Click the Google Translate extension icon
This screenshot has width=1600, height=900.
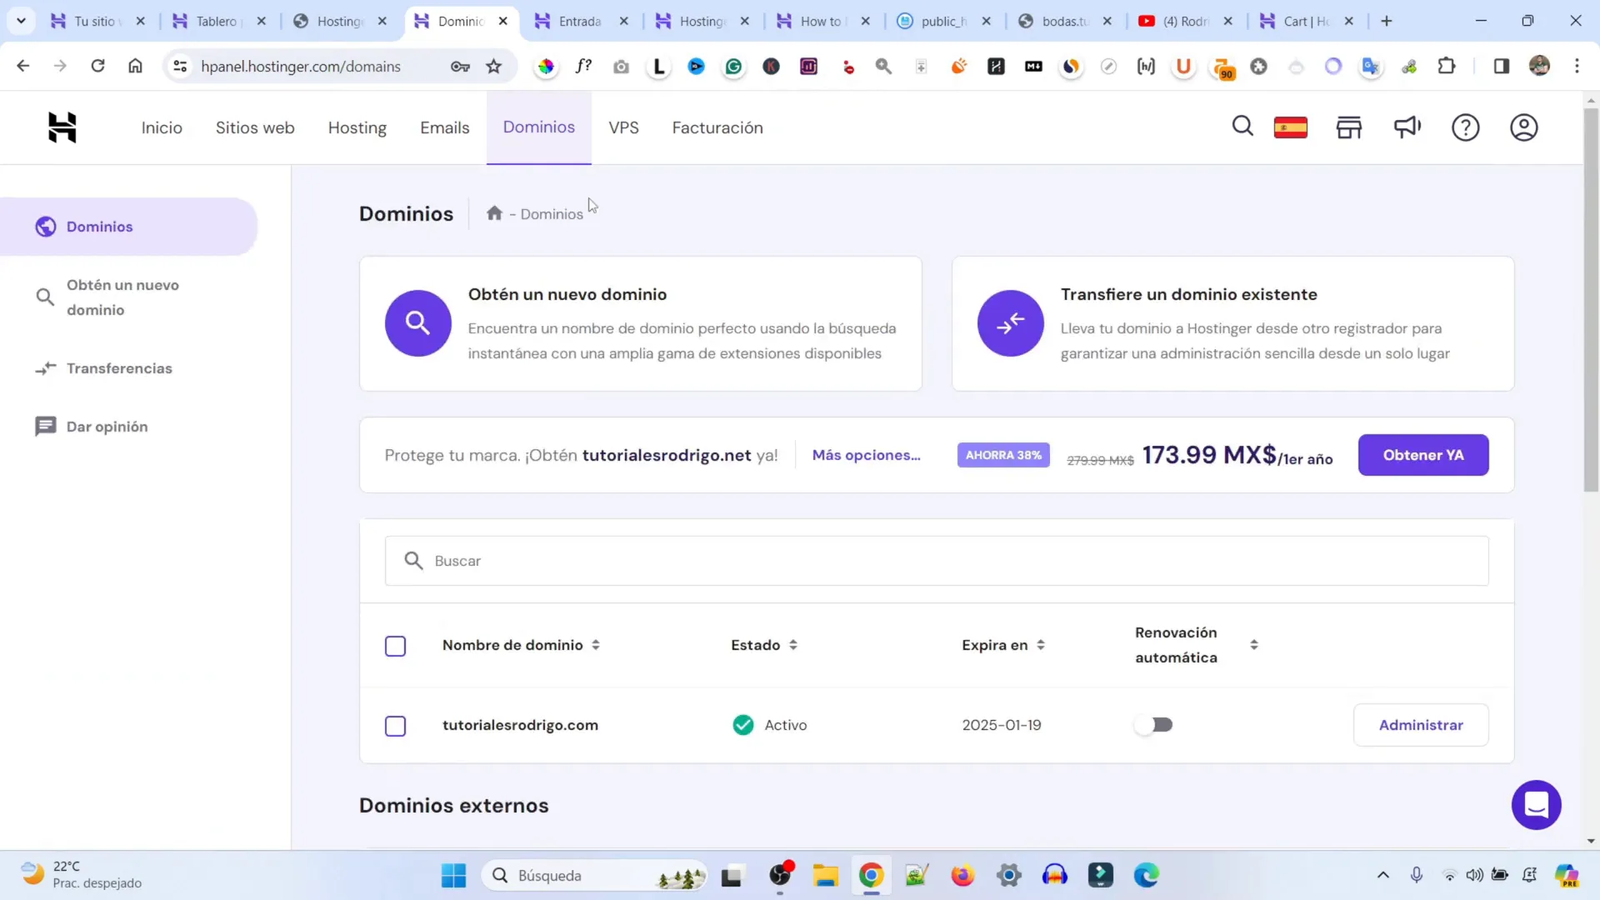(x=1370, y=66)
